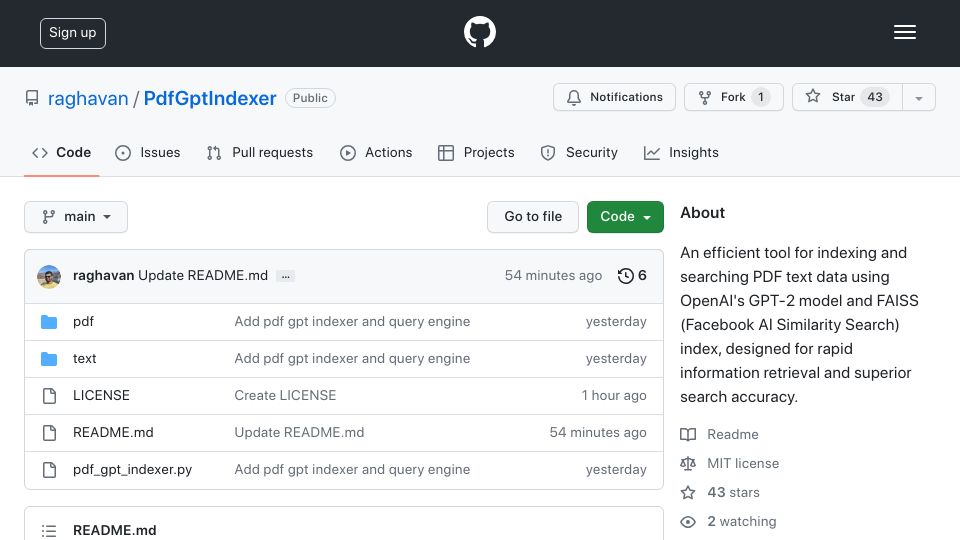Click the 54 minutes ago commit timestamp
Screen dimensions: 960x540
pos(553,276)
